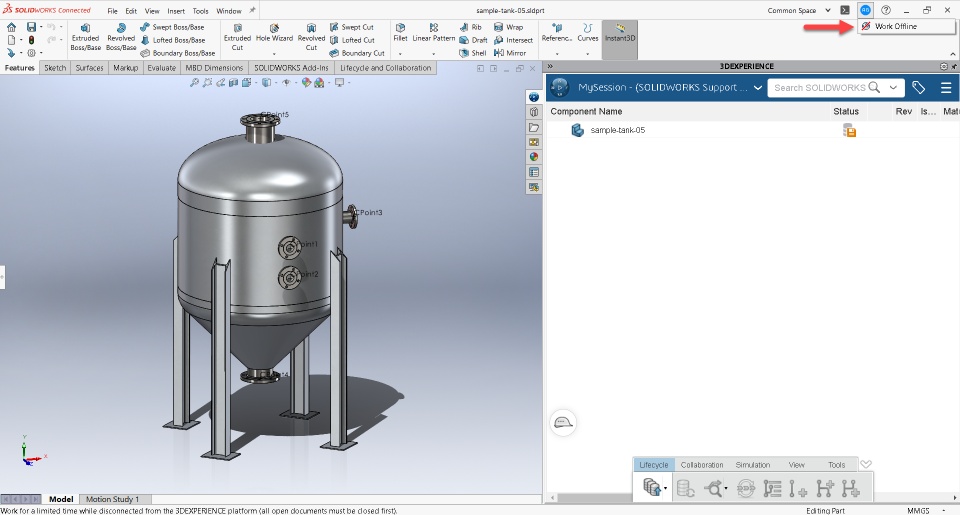Screen dimensions: 960x515
Task: Click the Extruded Boss/Base tool
Action: pyautogui.click(x=85, y=37)
